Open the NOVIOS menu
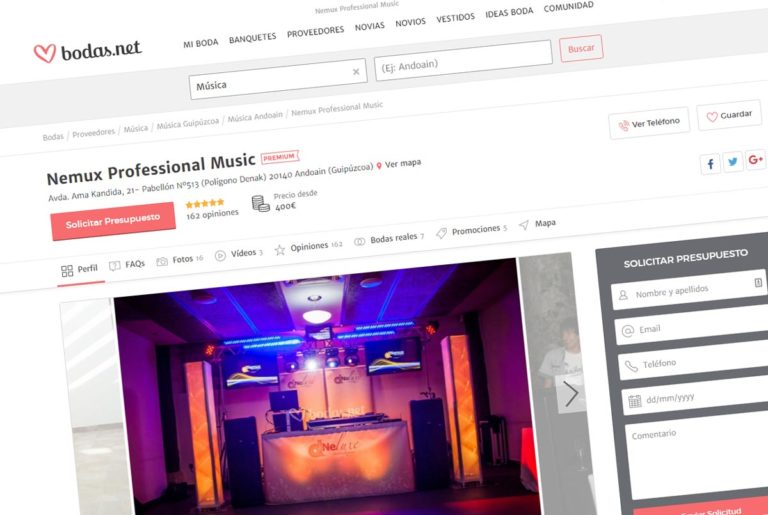The width and height of the screenshot is (768, 515). click(x=410, y=23)
